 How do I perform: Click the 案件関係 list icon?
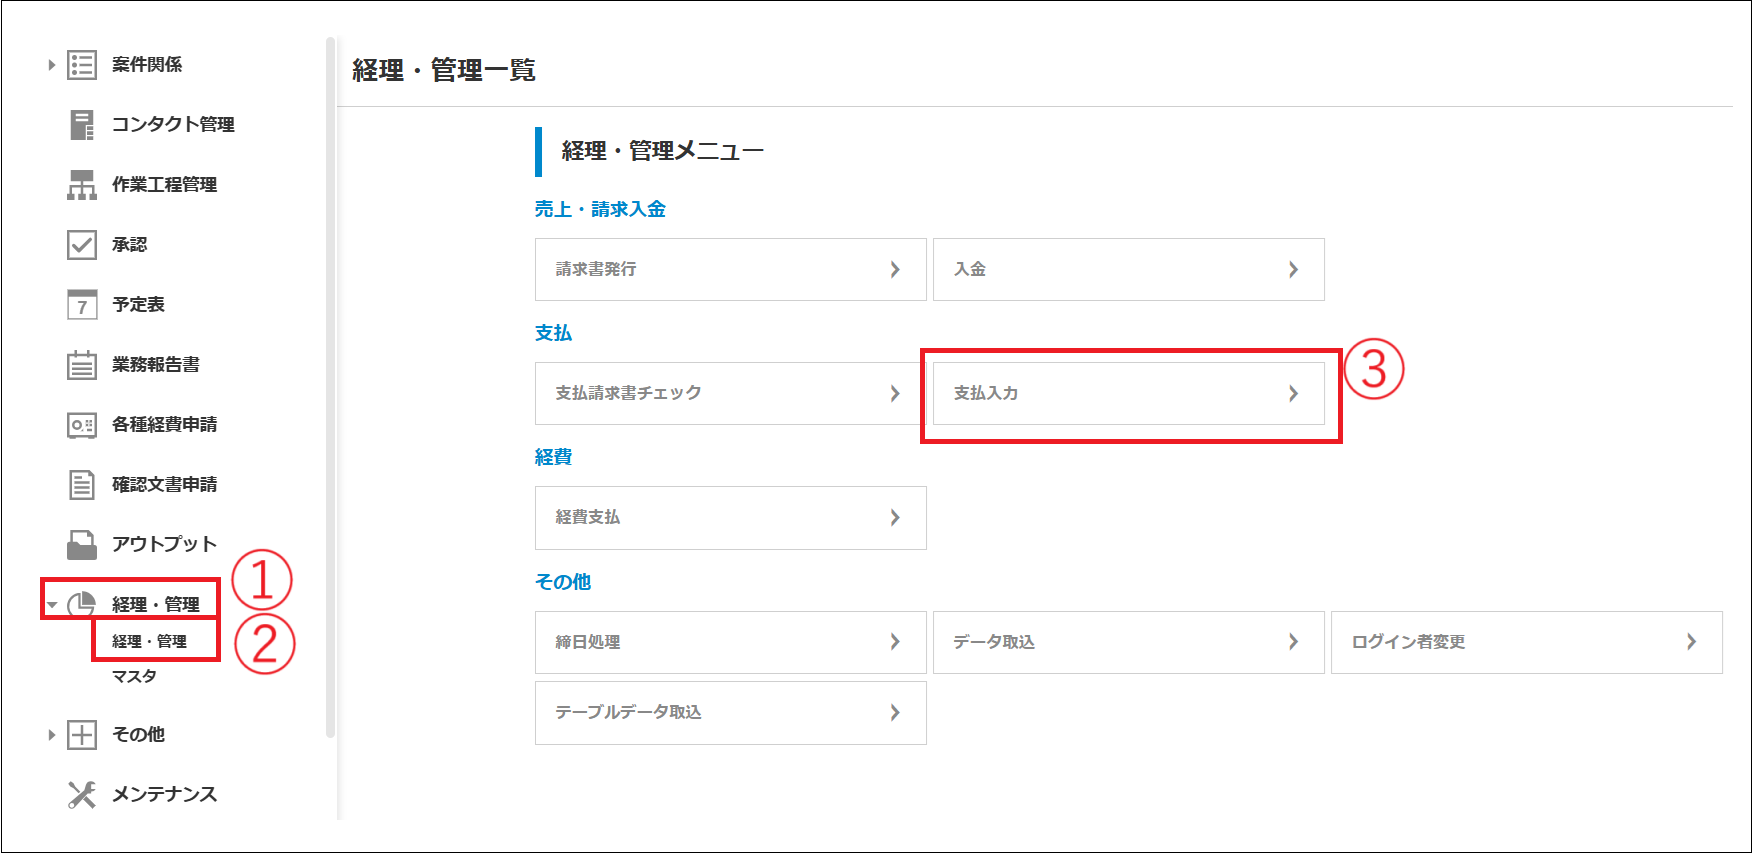tap(81, 65)
